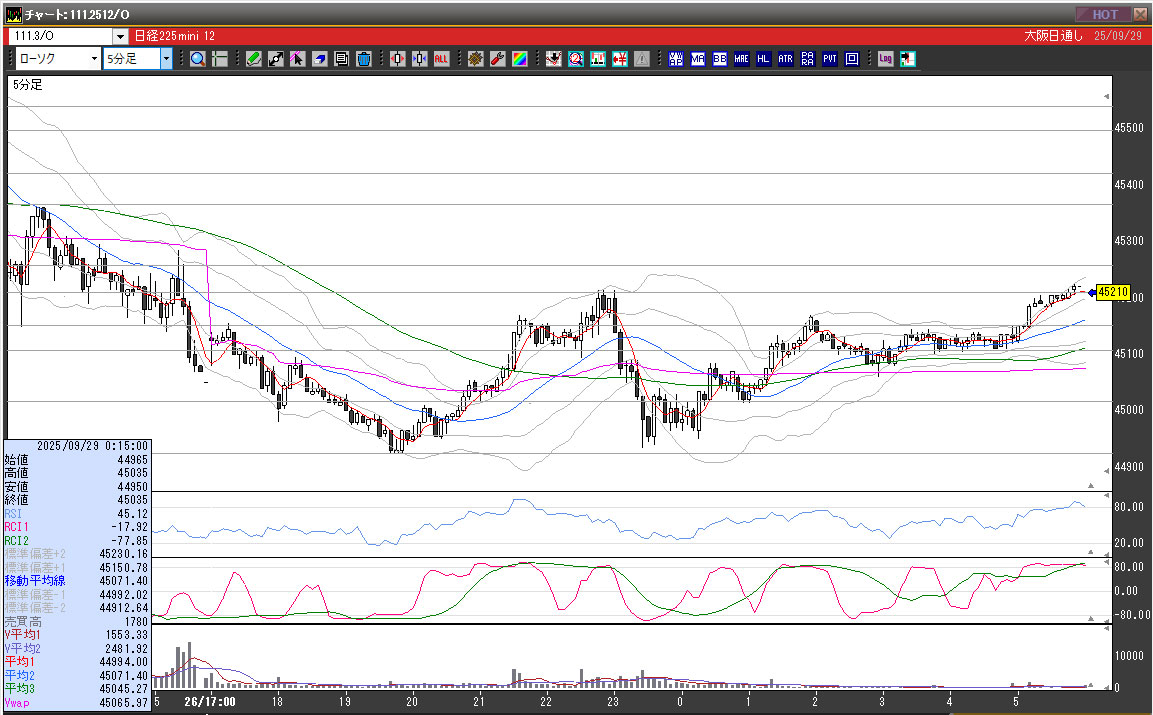Select the pencil drawing tool
The height and width of the screenshot is (715, 1153).
click(x=254, y=59)
